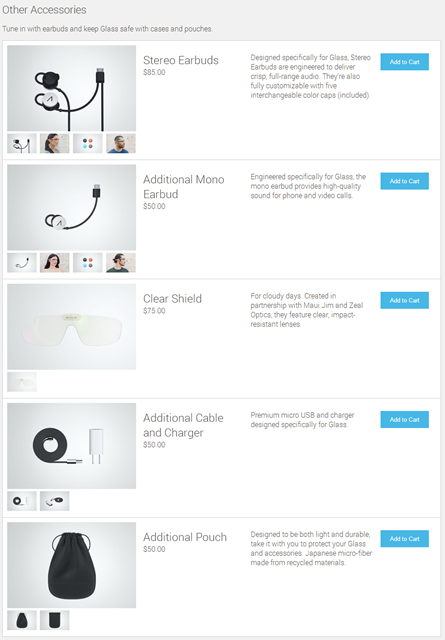Viewport: 445px width, 640px height.
Task: Select Clear Shield small thumbnail
Action: coord(22,382)
